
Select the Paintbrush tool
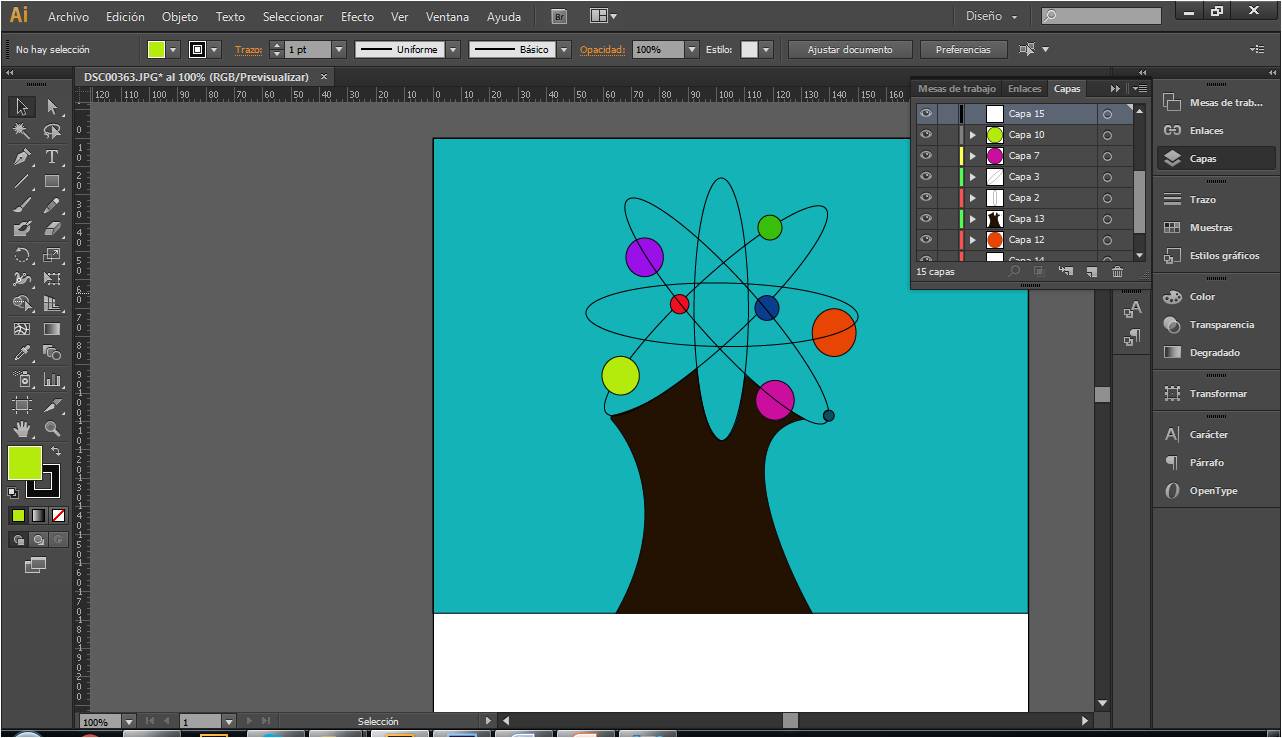tap(22, 205)
